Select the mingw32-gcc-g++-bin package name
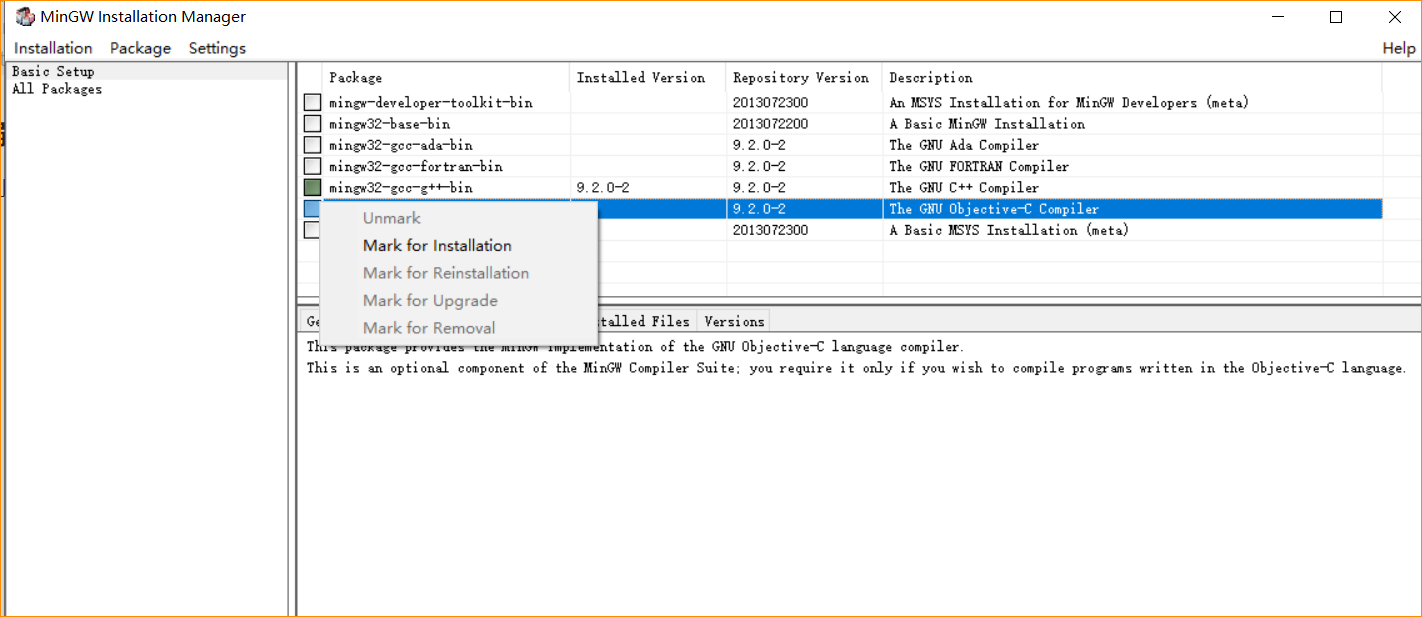 [x=401, y=188]
